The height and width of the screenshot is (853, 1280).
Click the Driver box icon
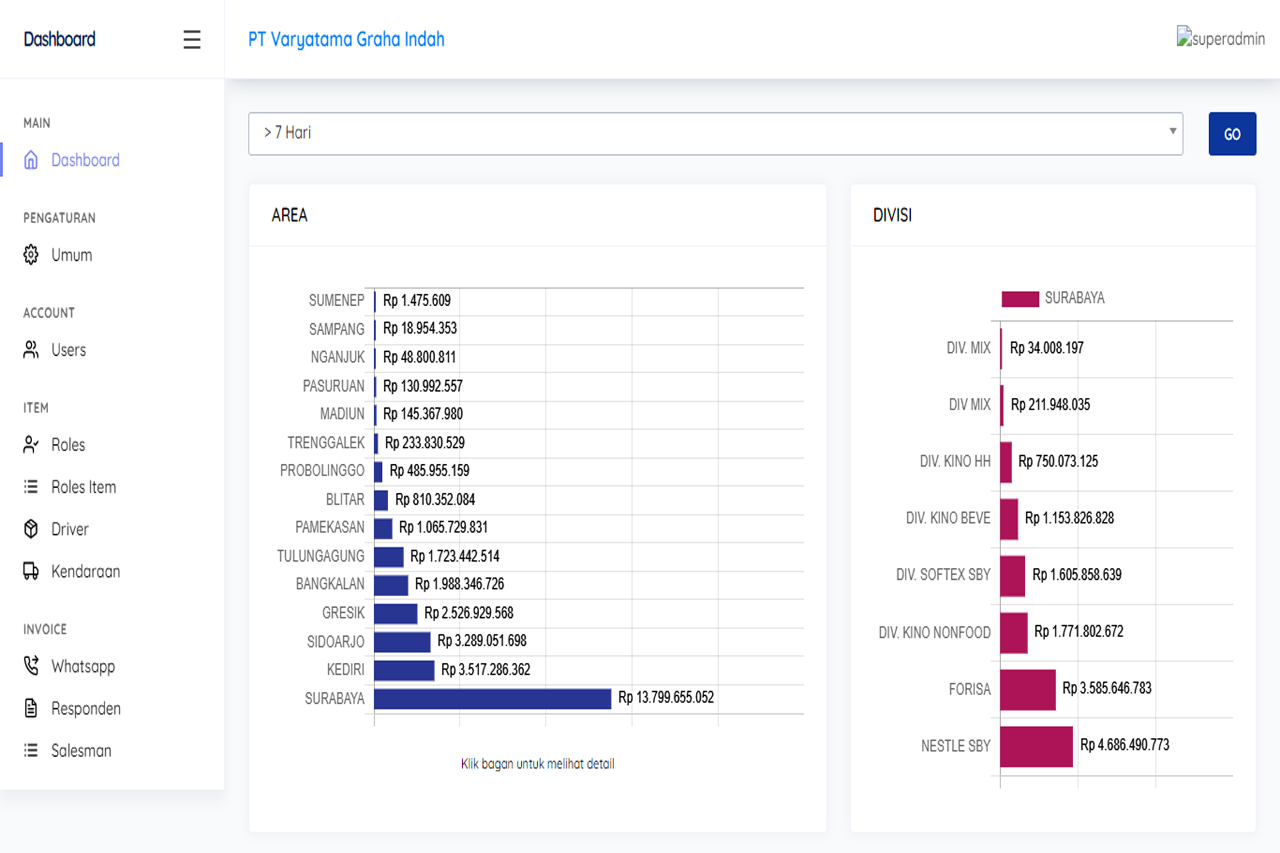(31, 529)
